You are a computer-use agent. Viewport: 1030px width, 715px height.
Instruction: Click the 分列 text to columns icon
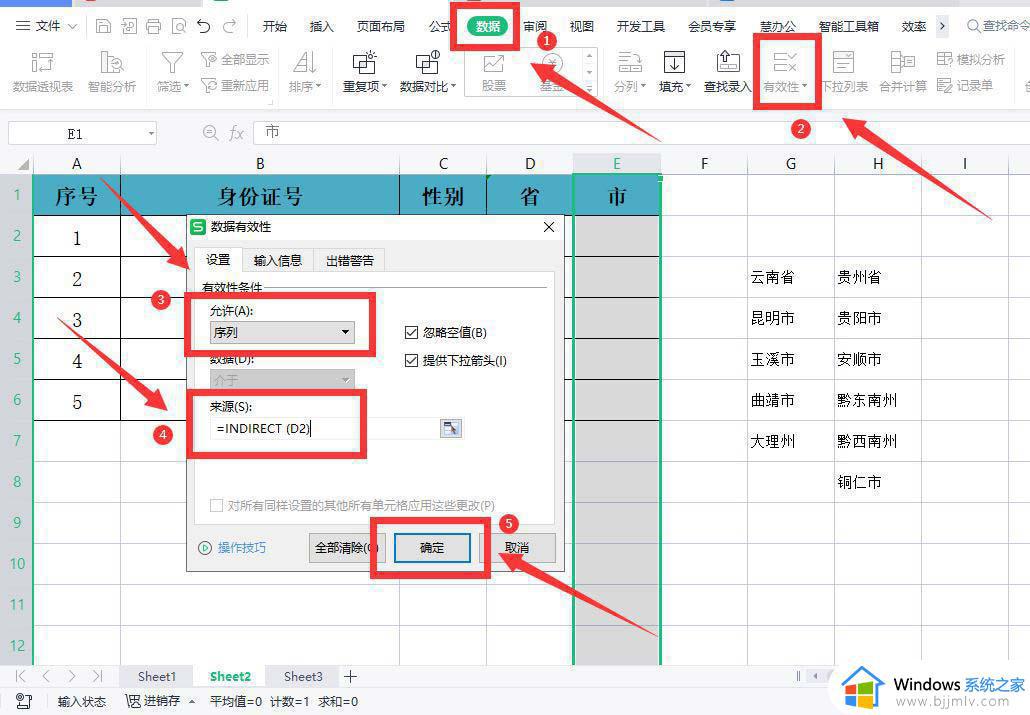[629, 63]
